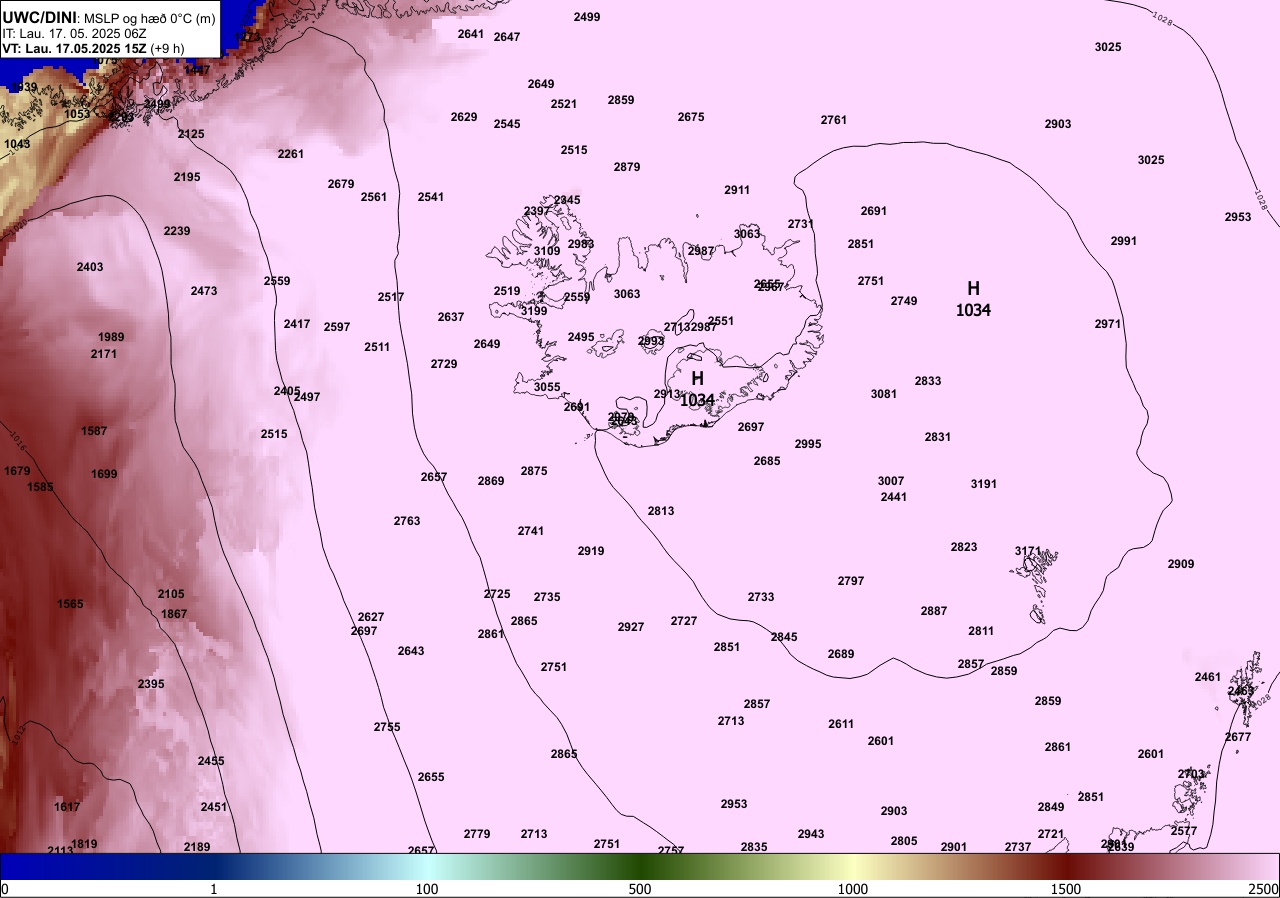
Task: Click the freezing level value 2919
Action: point(591,551)
